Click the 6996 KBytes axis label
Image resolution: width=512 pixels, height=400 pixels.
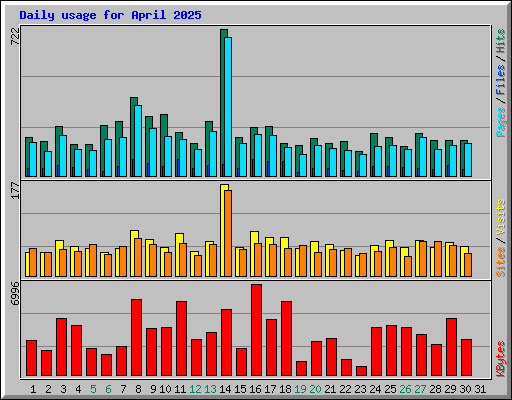[x=16, y=294]
